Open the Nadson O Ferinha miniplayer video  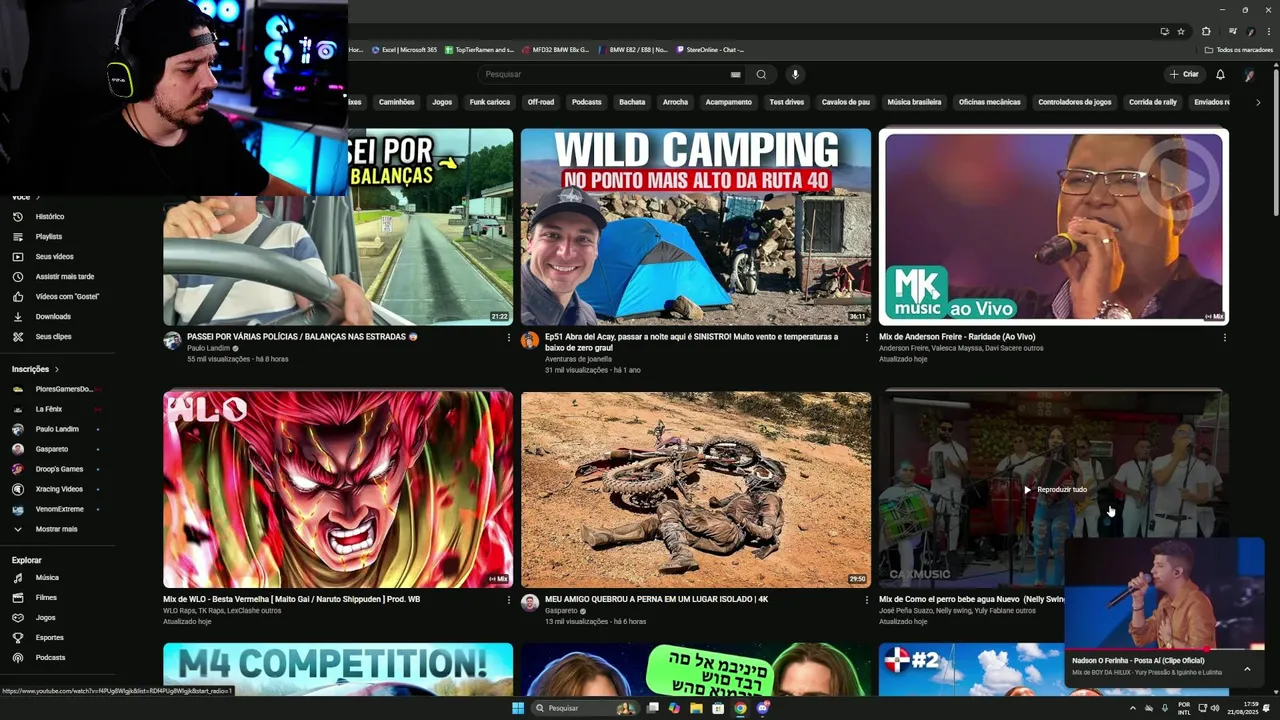(1165, 594)
